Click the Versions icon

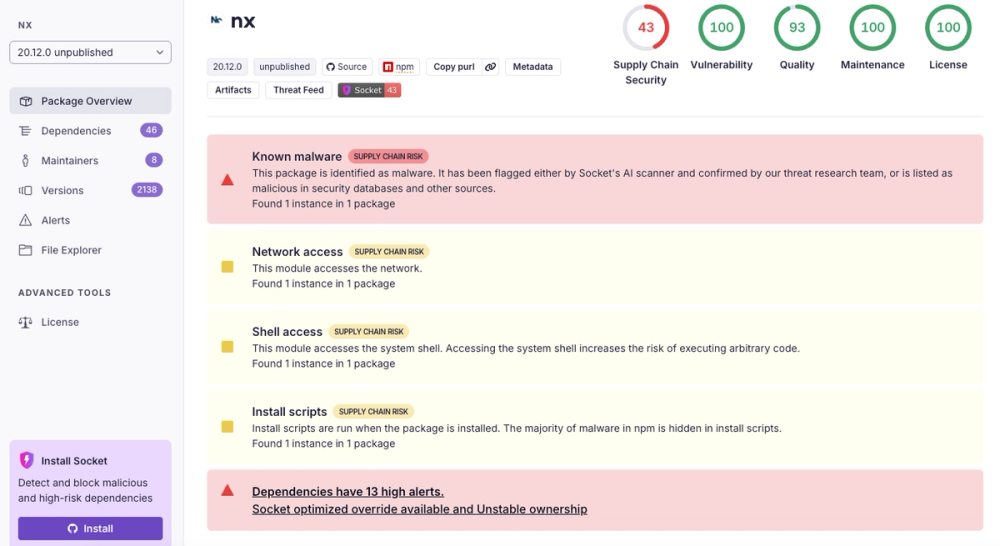tap(26, 190)
